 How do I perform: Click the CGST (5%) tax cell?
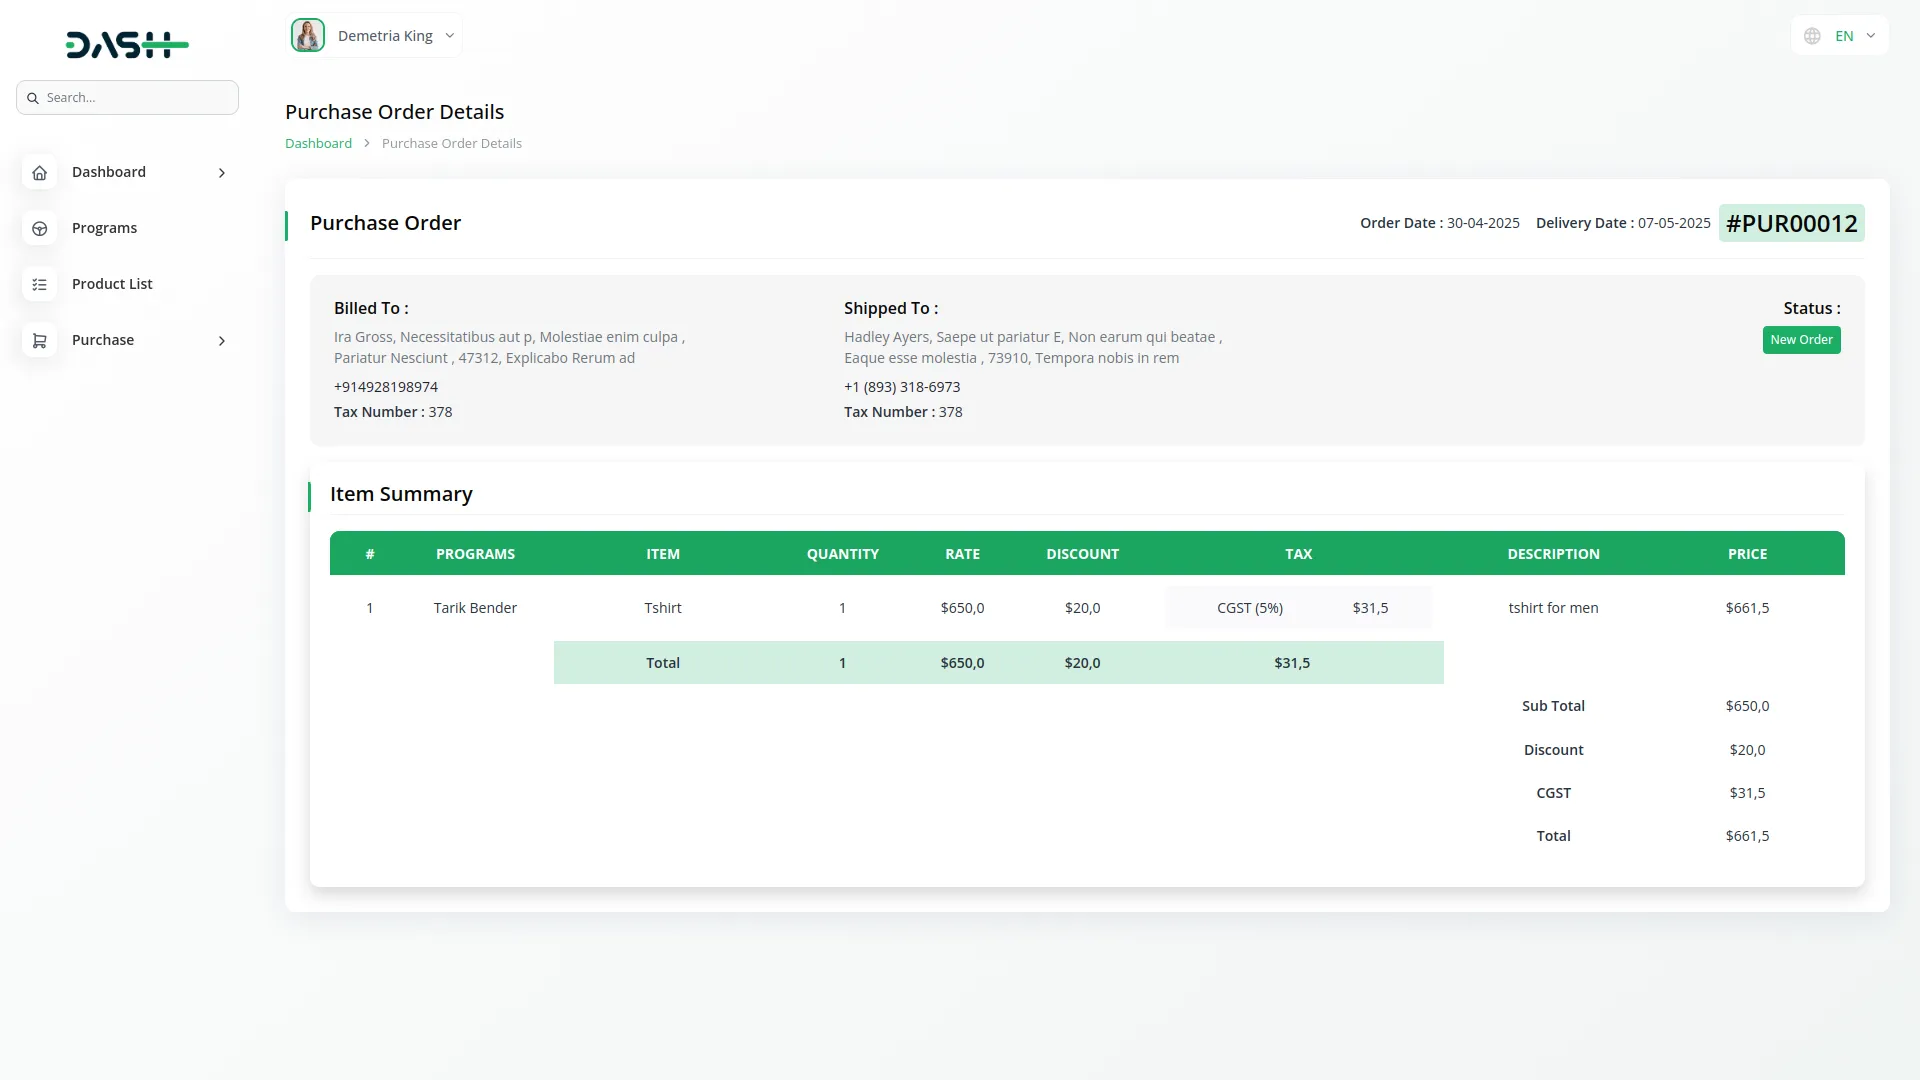(1249, 608)
